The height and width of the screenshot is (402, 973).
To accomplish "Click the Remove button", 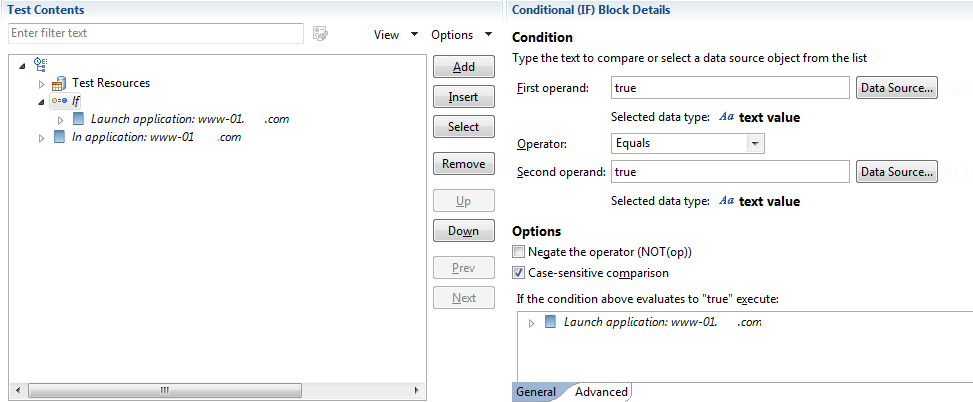I will (x=464, y=164).
